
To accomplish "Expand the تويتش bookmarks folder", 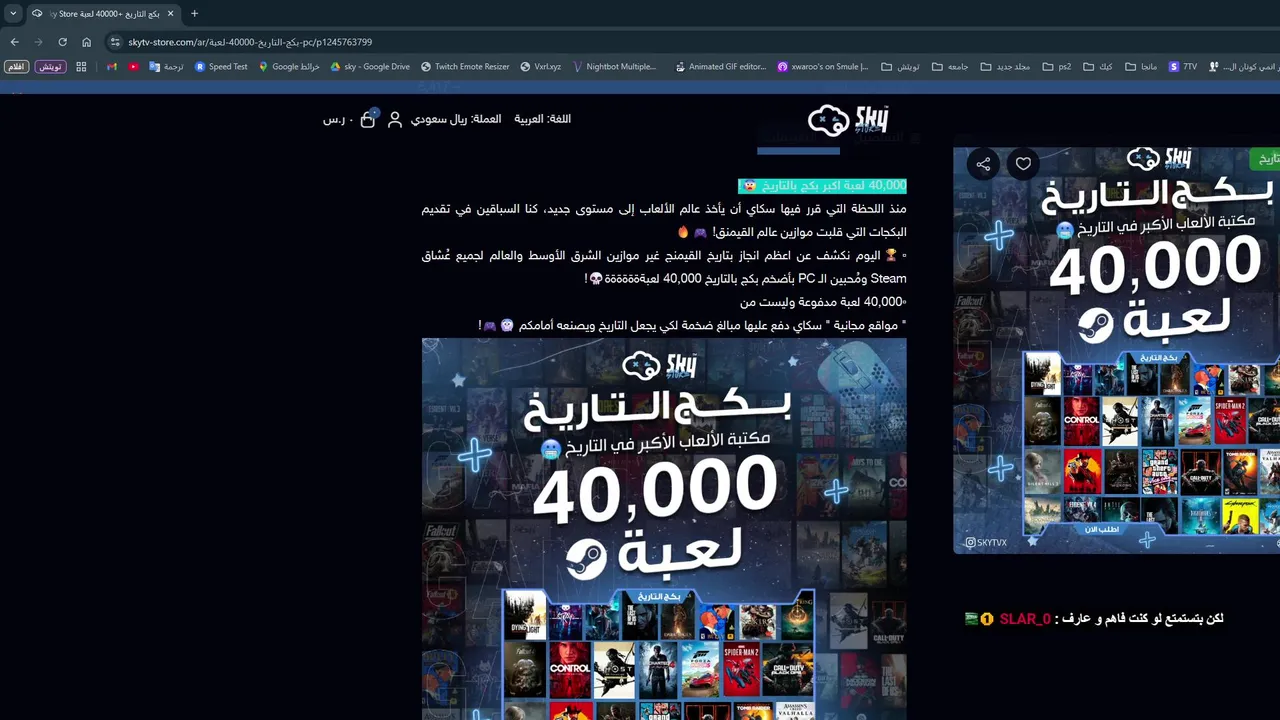I will tap(900, 67).
